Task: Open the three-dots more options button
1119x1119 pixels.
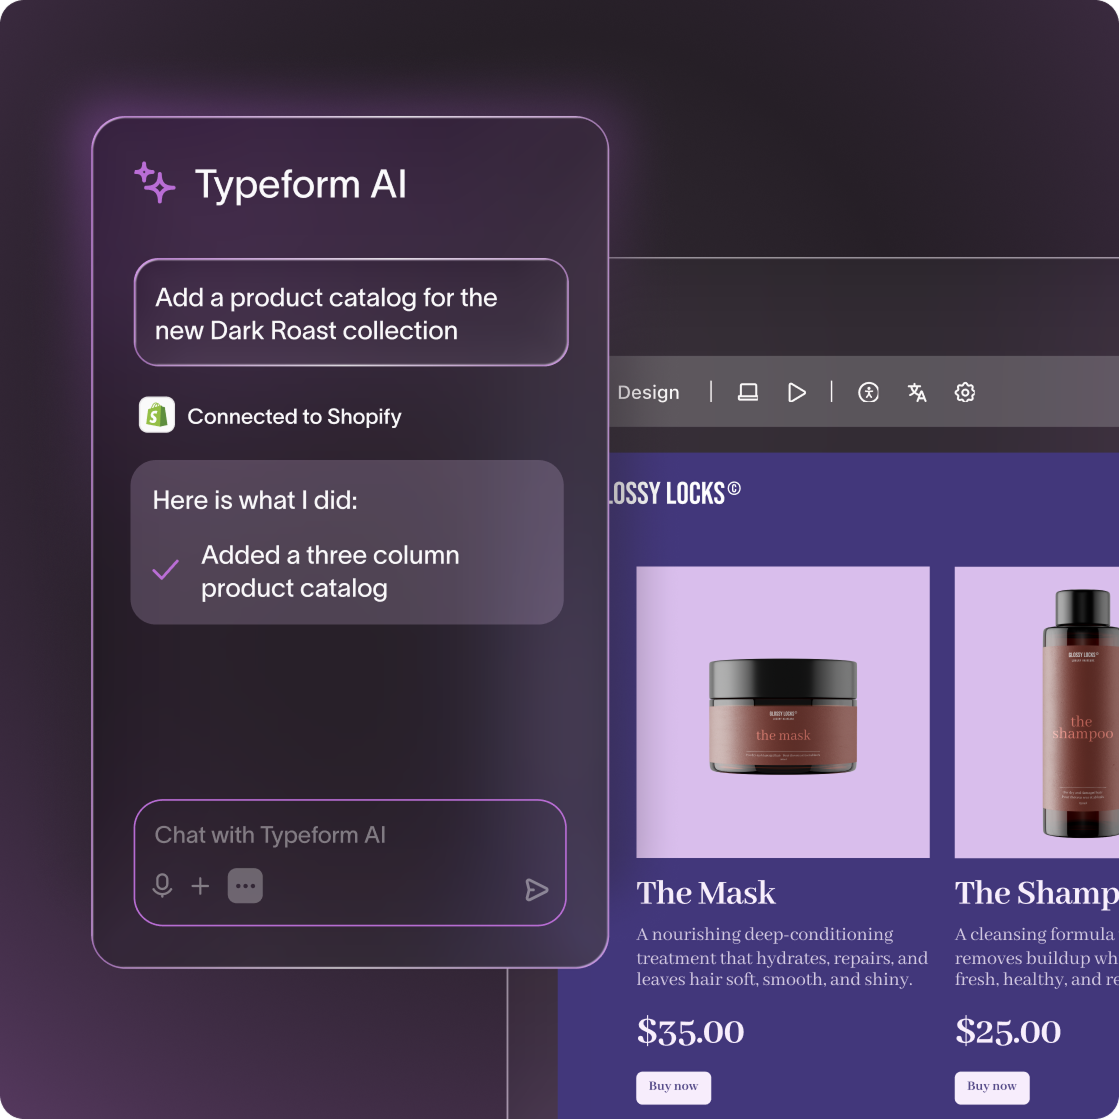Action: 245,886
